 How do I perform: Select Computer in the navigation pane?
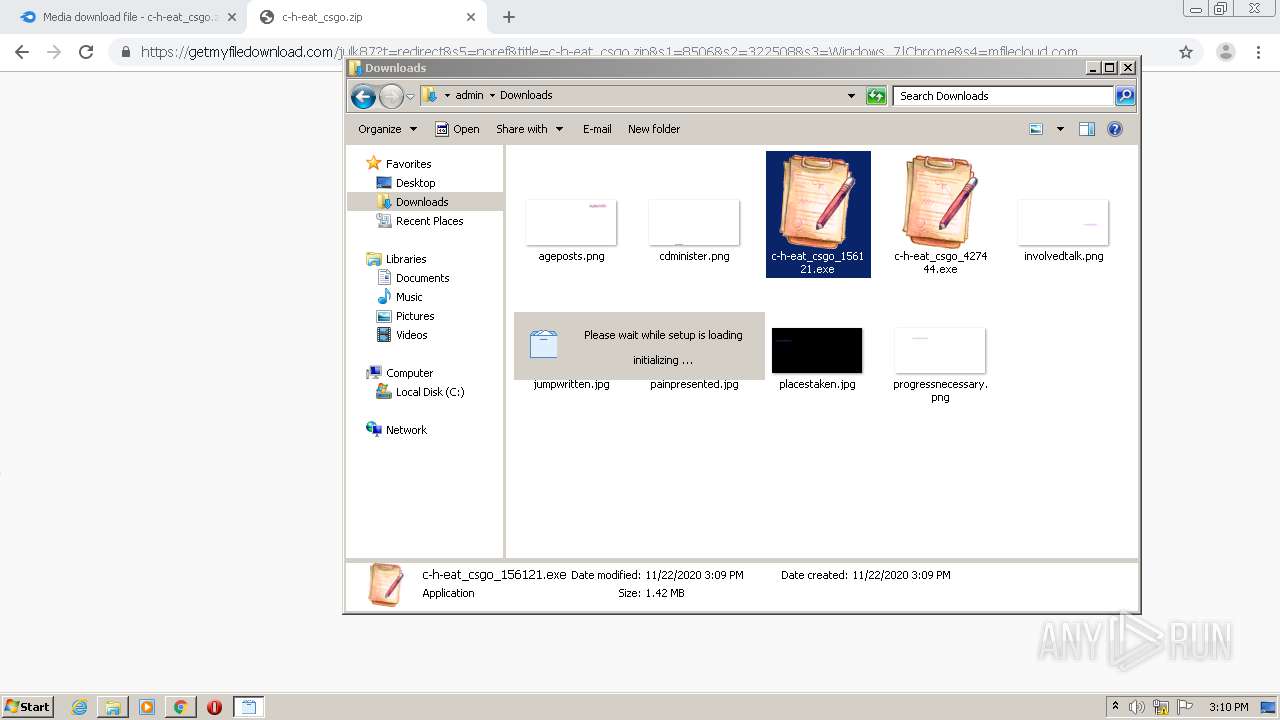[x=400, y=373]
